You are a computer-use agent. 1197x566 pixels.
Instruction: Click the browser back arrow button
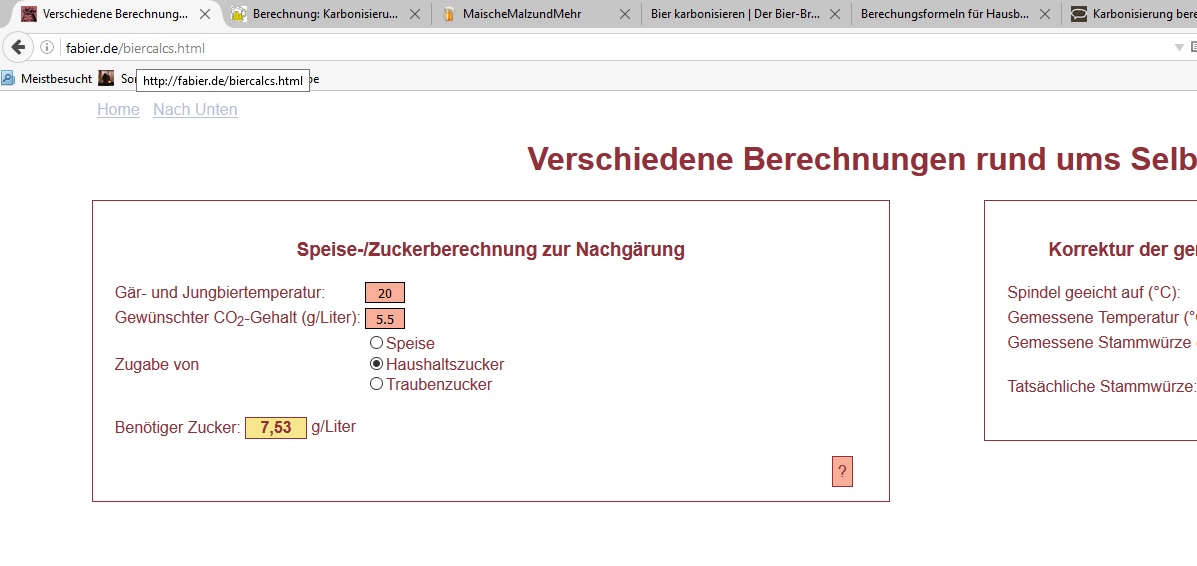click(17, 48)
